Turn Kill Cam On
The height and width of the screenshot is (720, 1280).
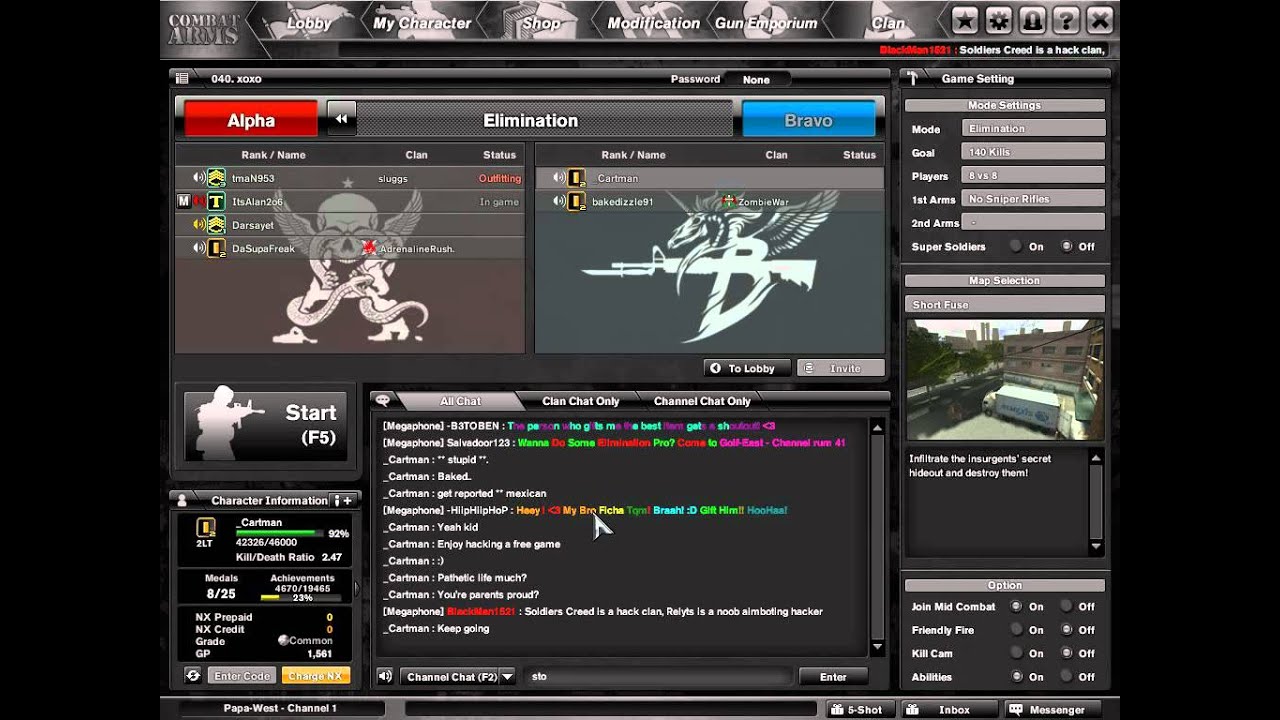coord(1016,653)
